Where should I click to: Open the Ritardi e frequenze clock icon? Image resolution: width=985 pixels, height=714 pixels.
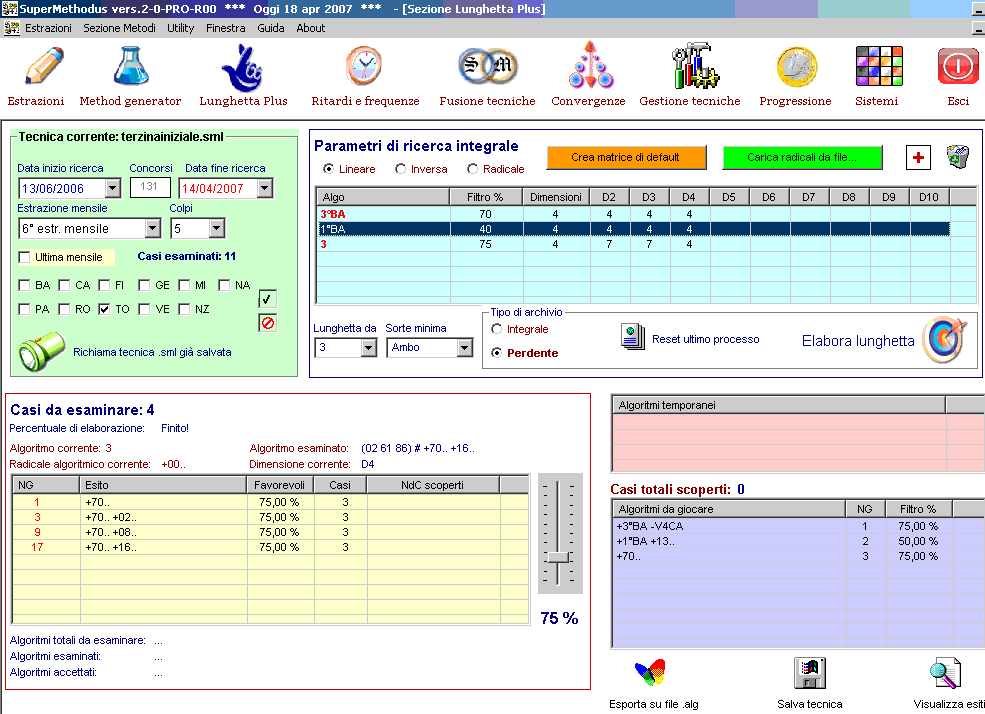click(364, 65)
